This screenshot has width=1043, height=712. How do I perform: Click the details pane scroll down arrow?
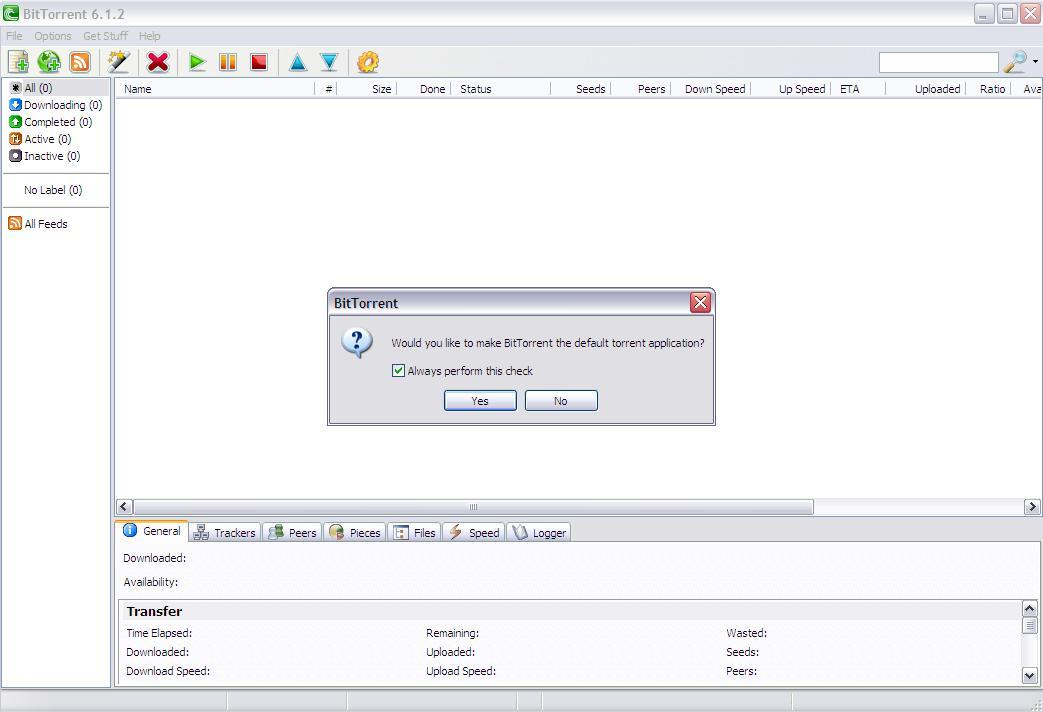pyautogui.click(x=1029, y=676)
